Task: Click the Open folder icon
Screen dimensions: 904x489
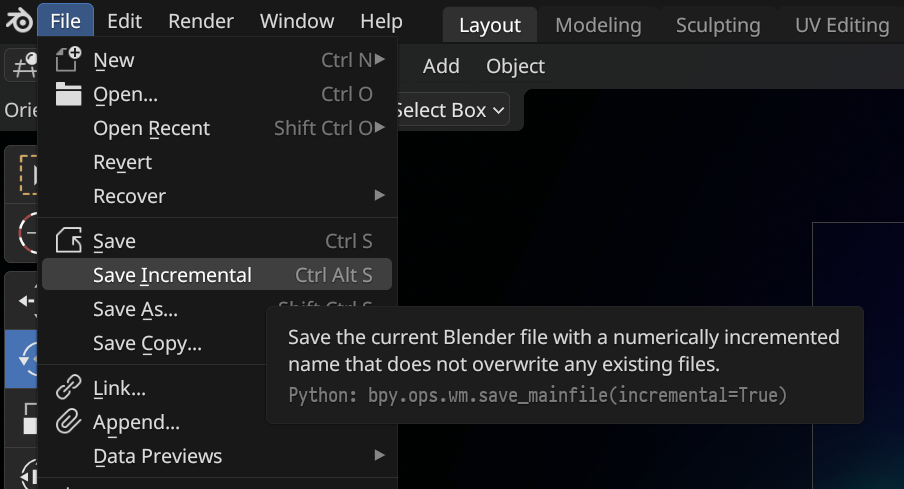Action: point(68,94)
